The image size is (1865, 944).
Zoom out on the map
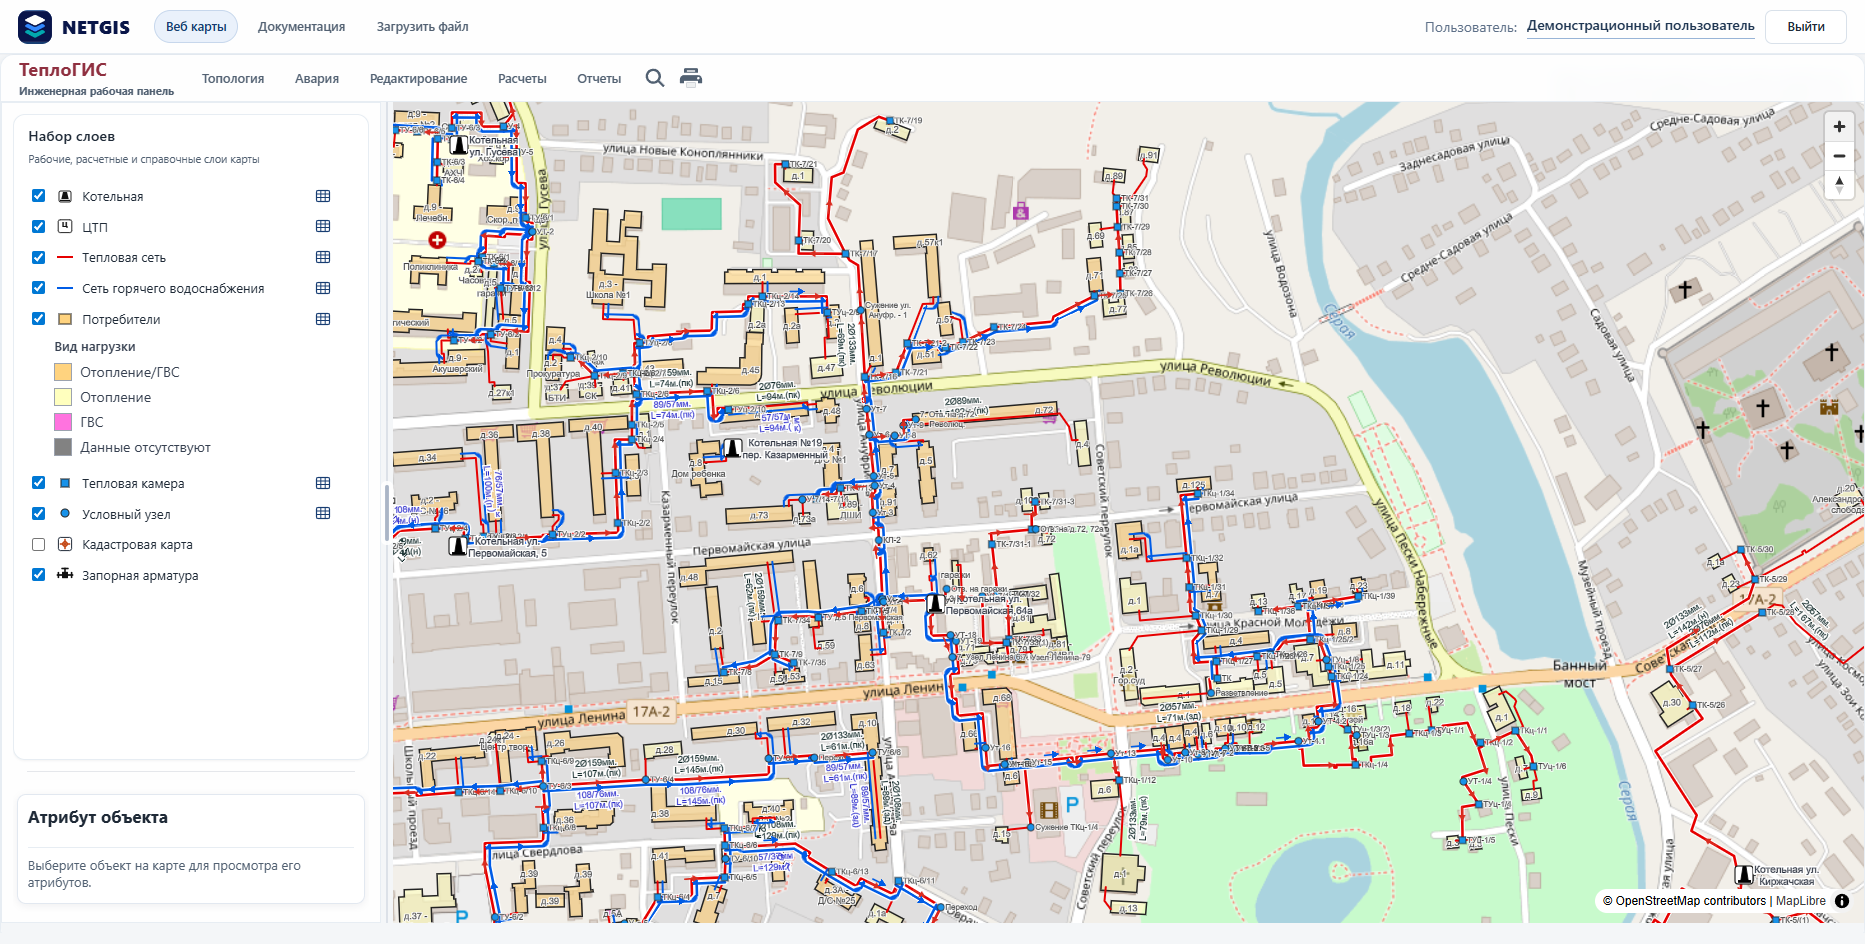coord(1839,156)
